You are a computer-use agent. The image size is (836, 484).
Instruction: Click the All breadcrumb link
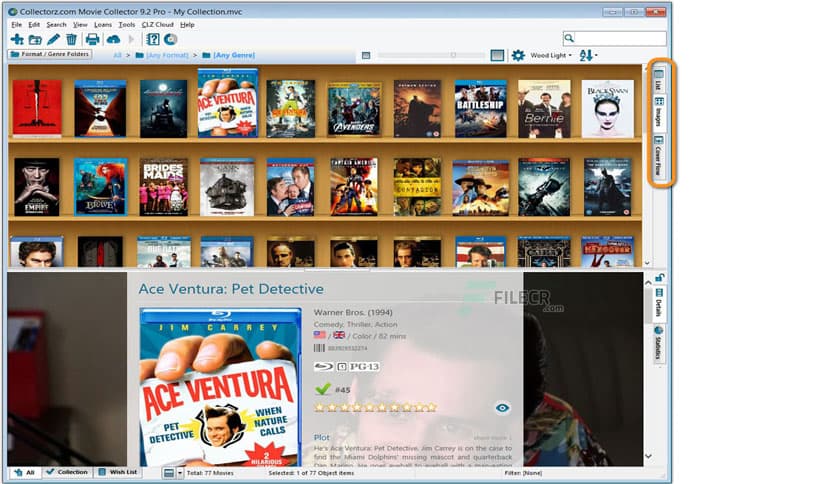pyautogui.click(x=117, y=55)
